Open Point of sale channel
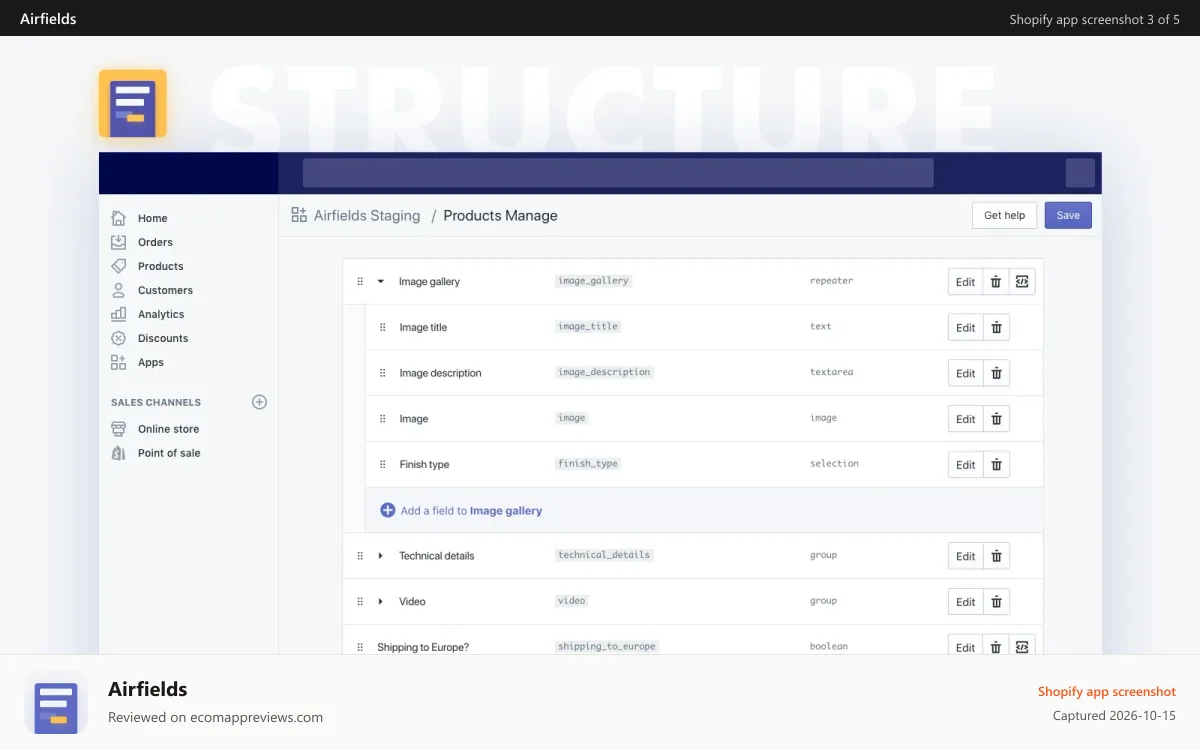 [169, 453]
